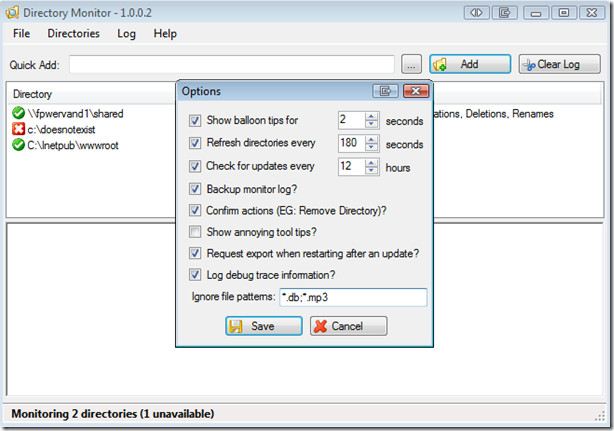
Task: Decrease update check hours down arrow
Action: coord(371,170)
